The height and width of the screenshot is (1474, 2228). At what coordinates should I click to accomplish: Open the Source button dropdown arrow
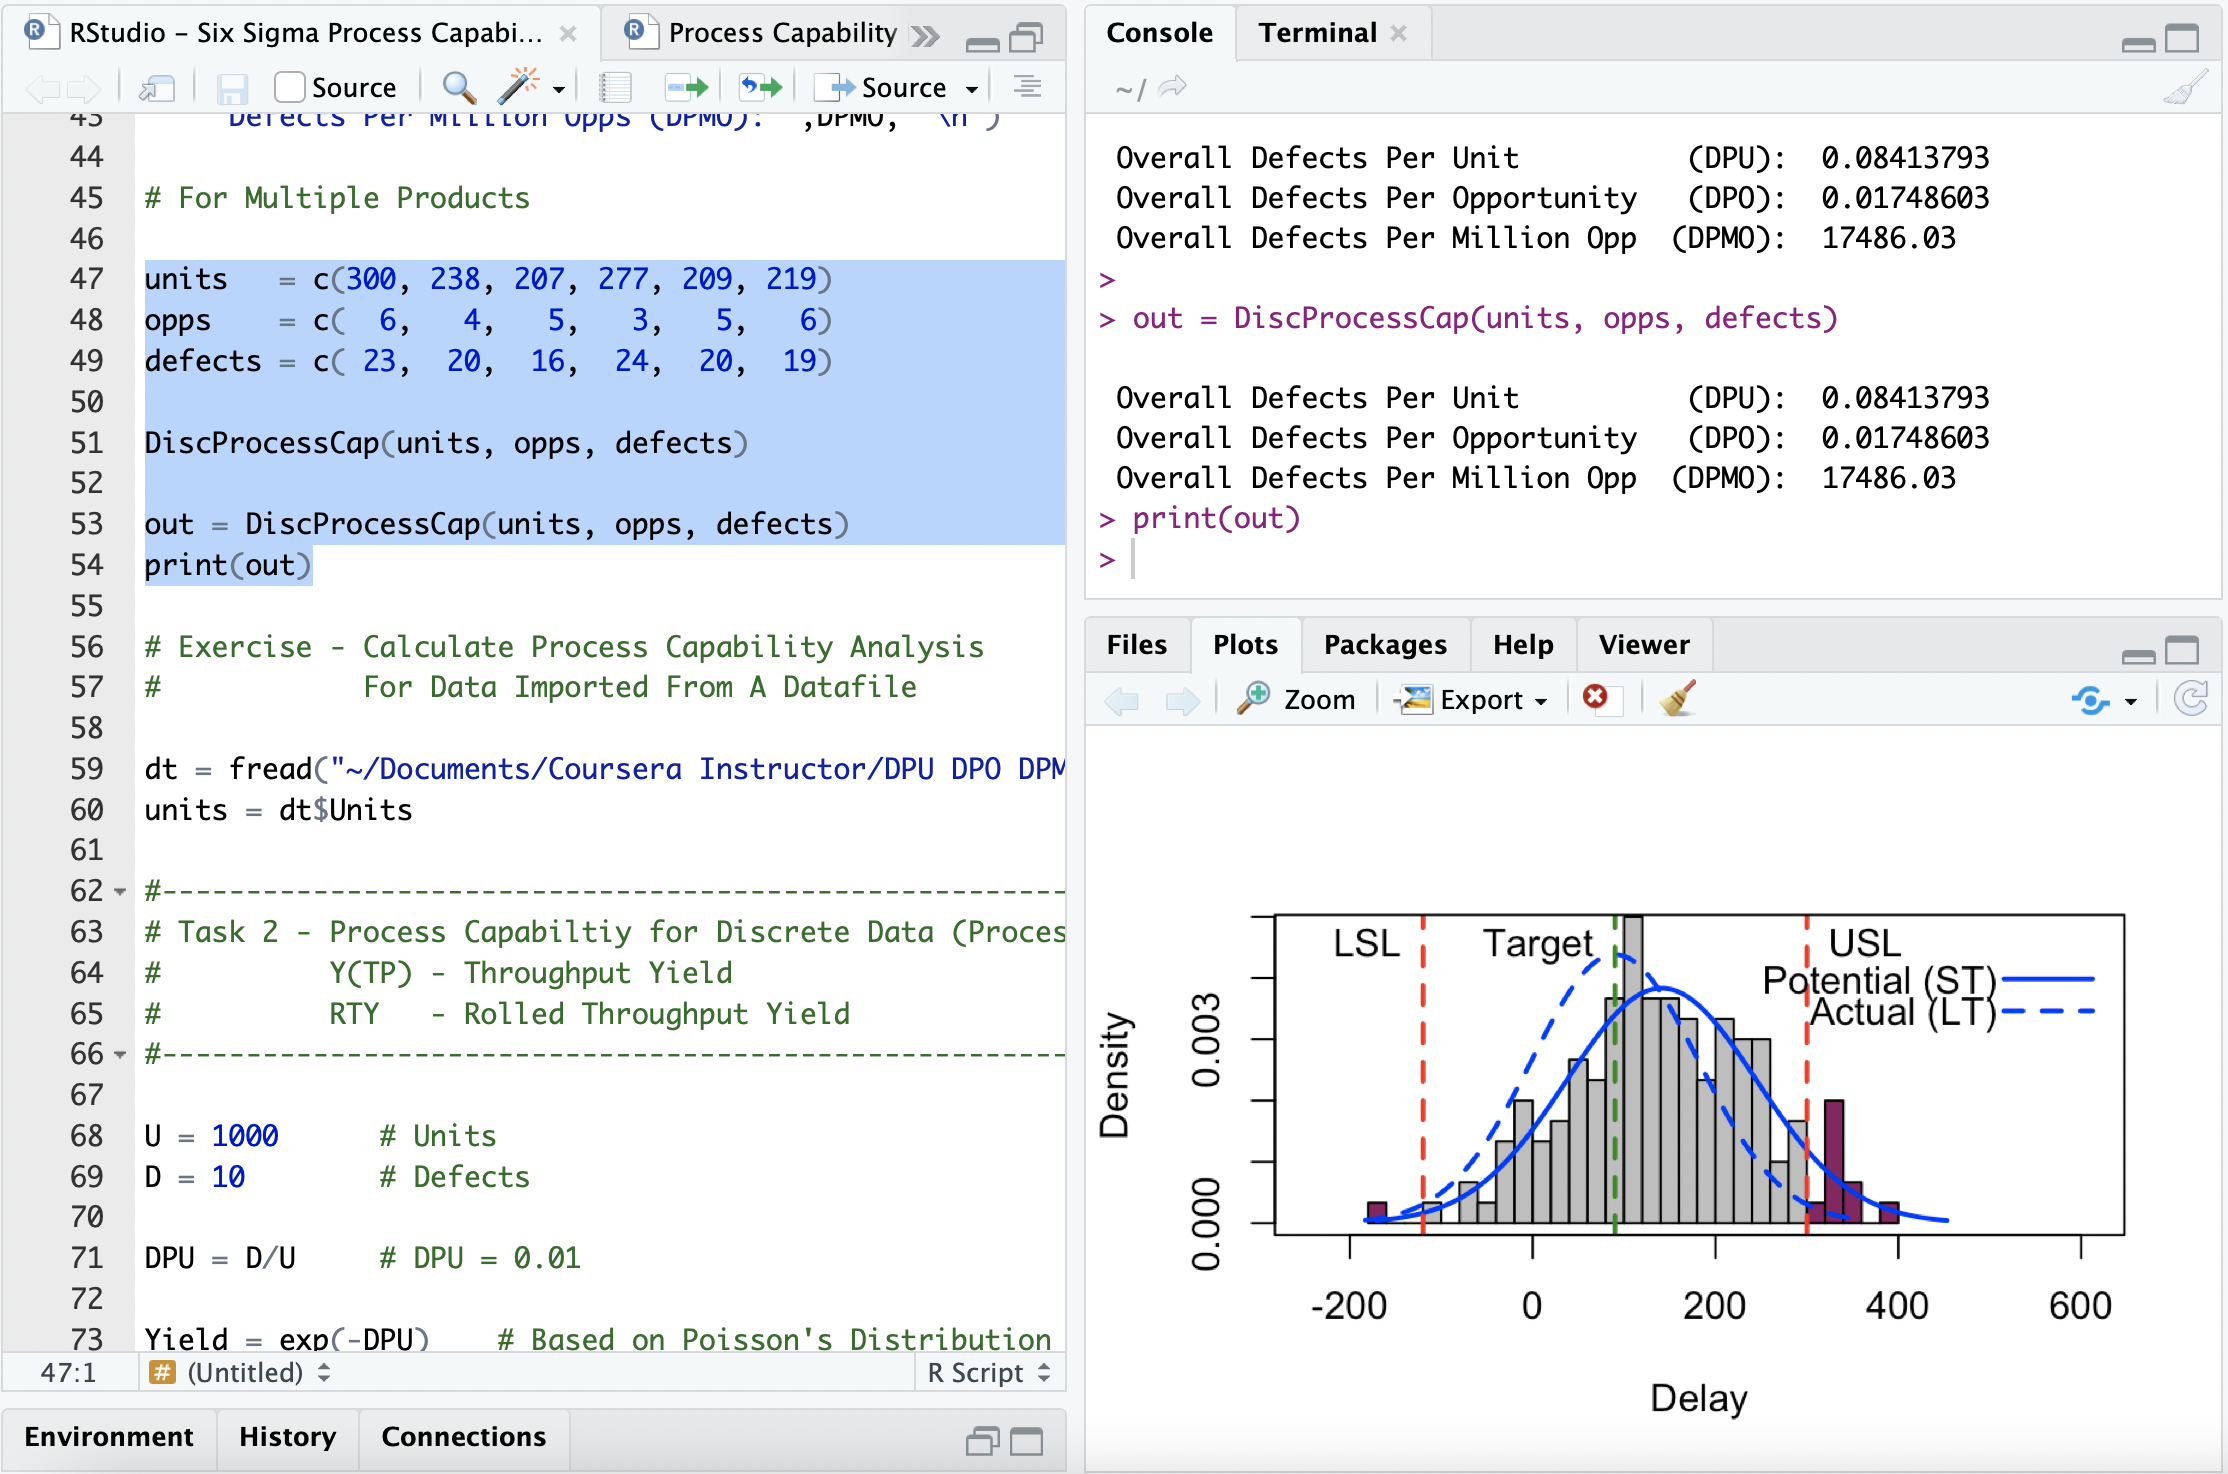point(972,89)
